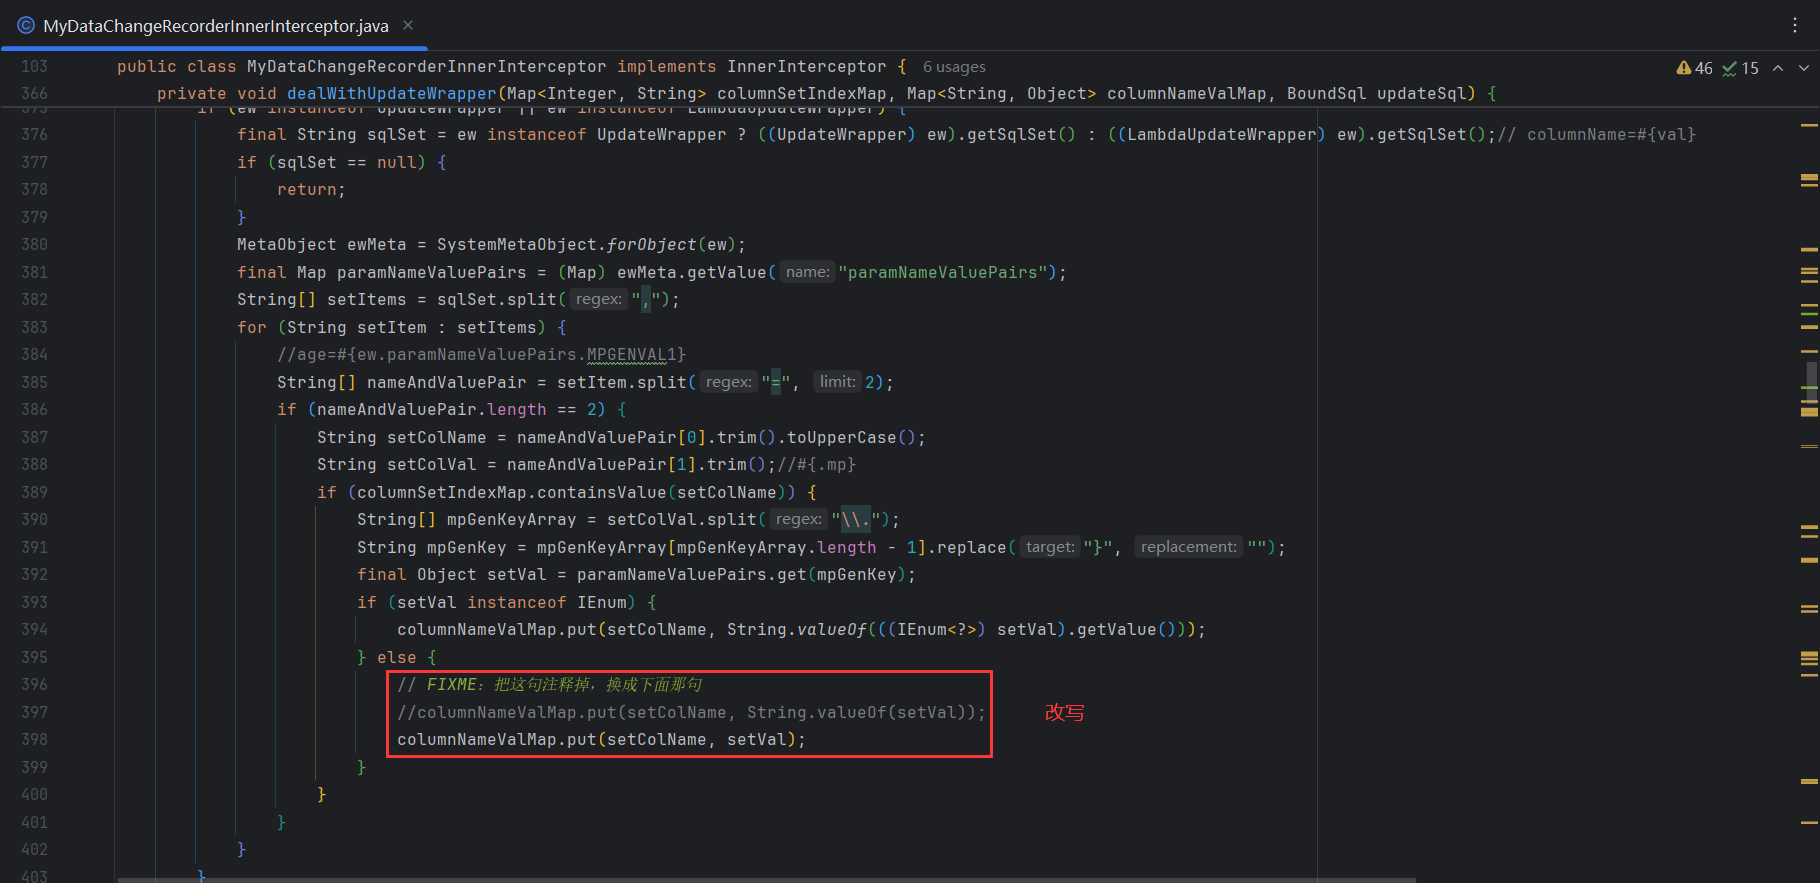Go to next highlighted error arrow
Image resolution: width=1820 pixels, height=883 pixels.
[x=1804, y=68]
